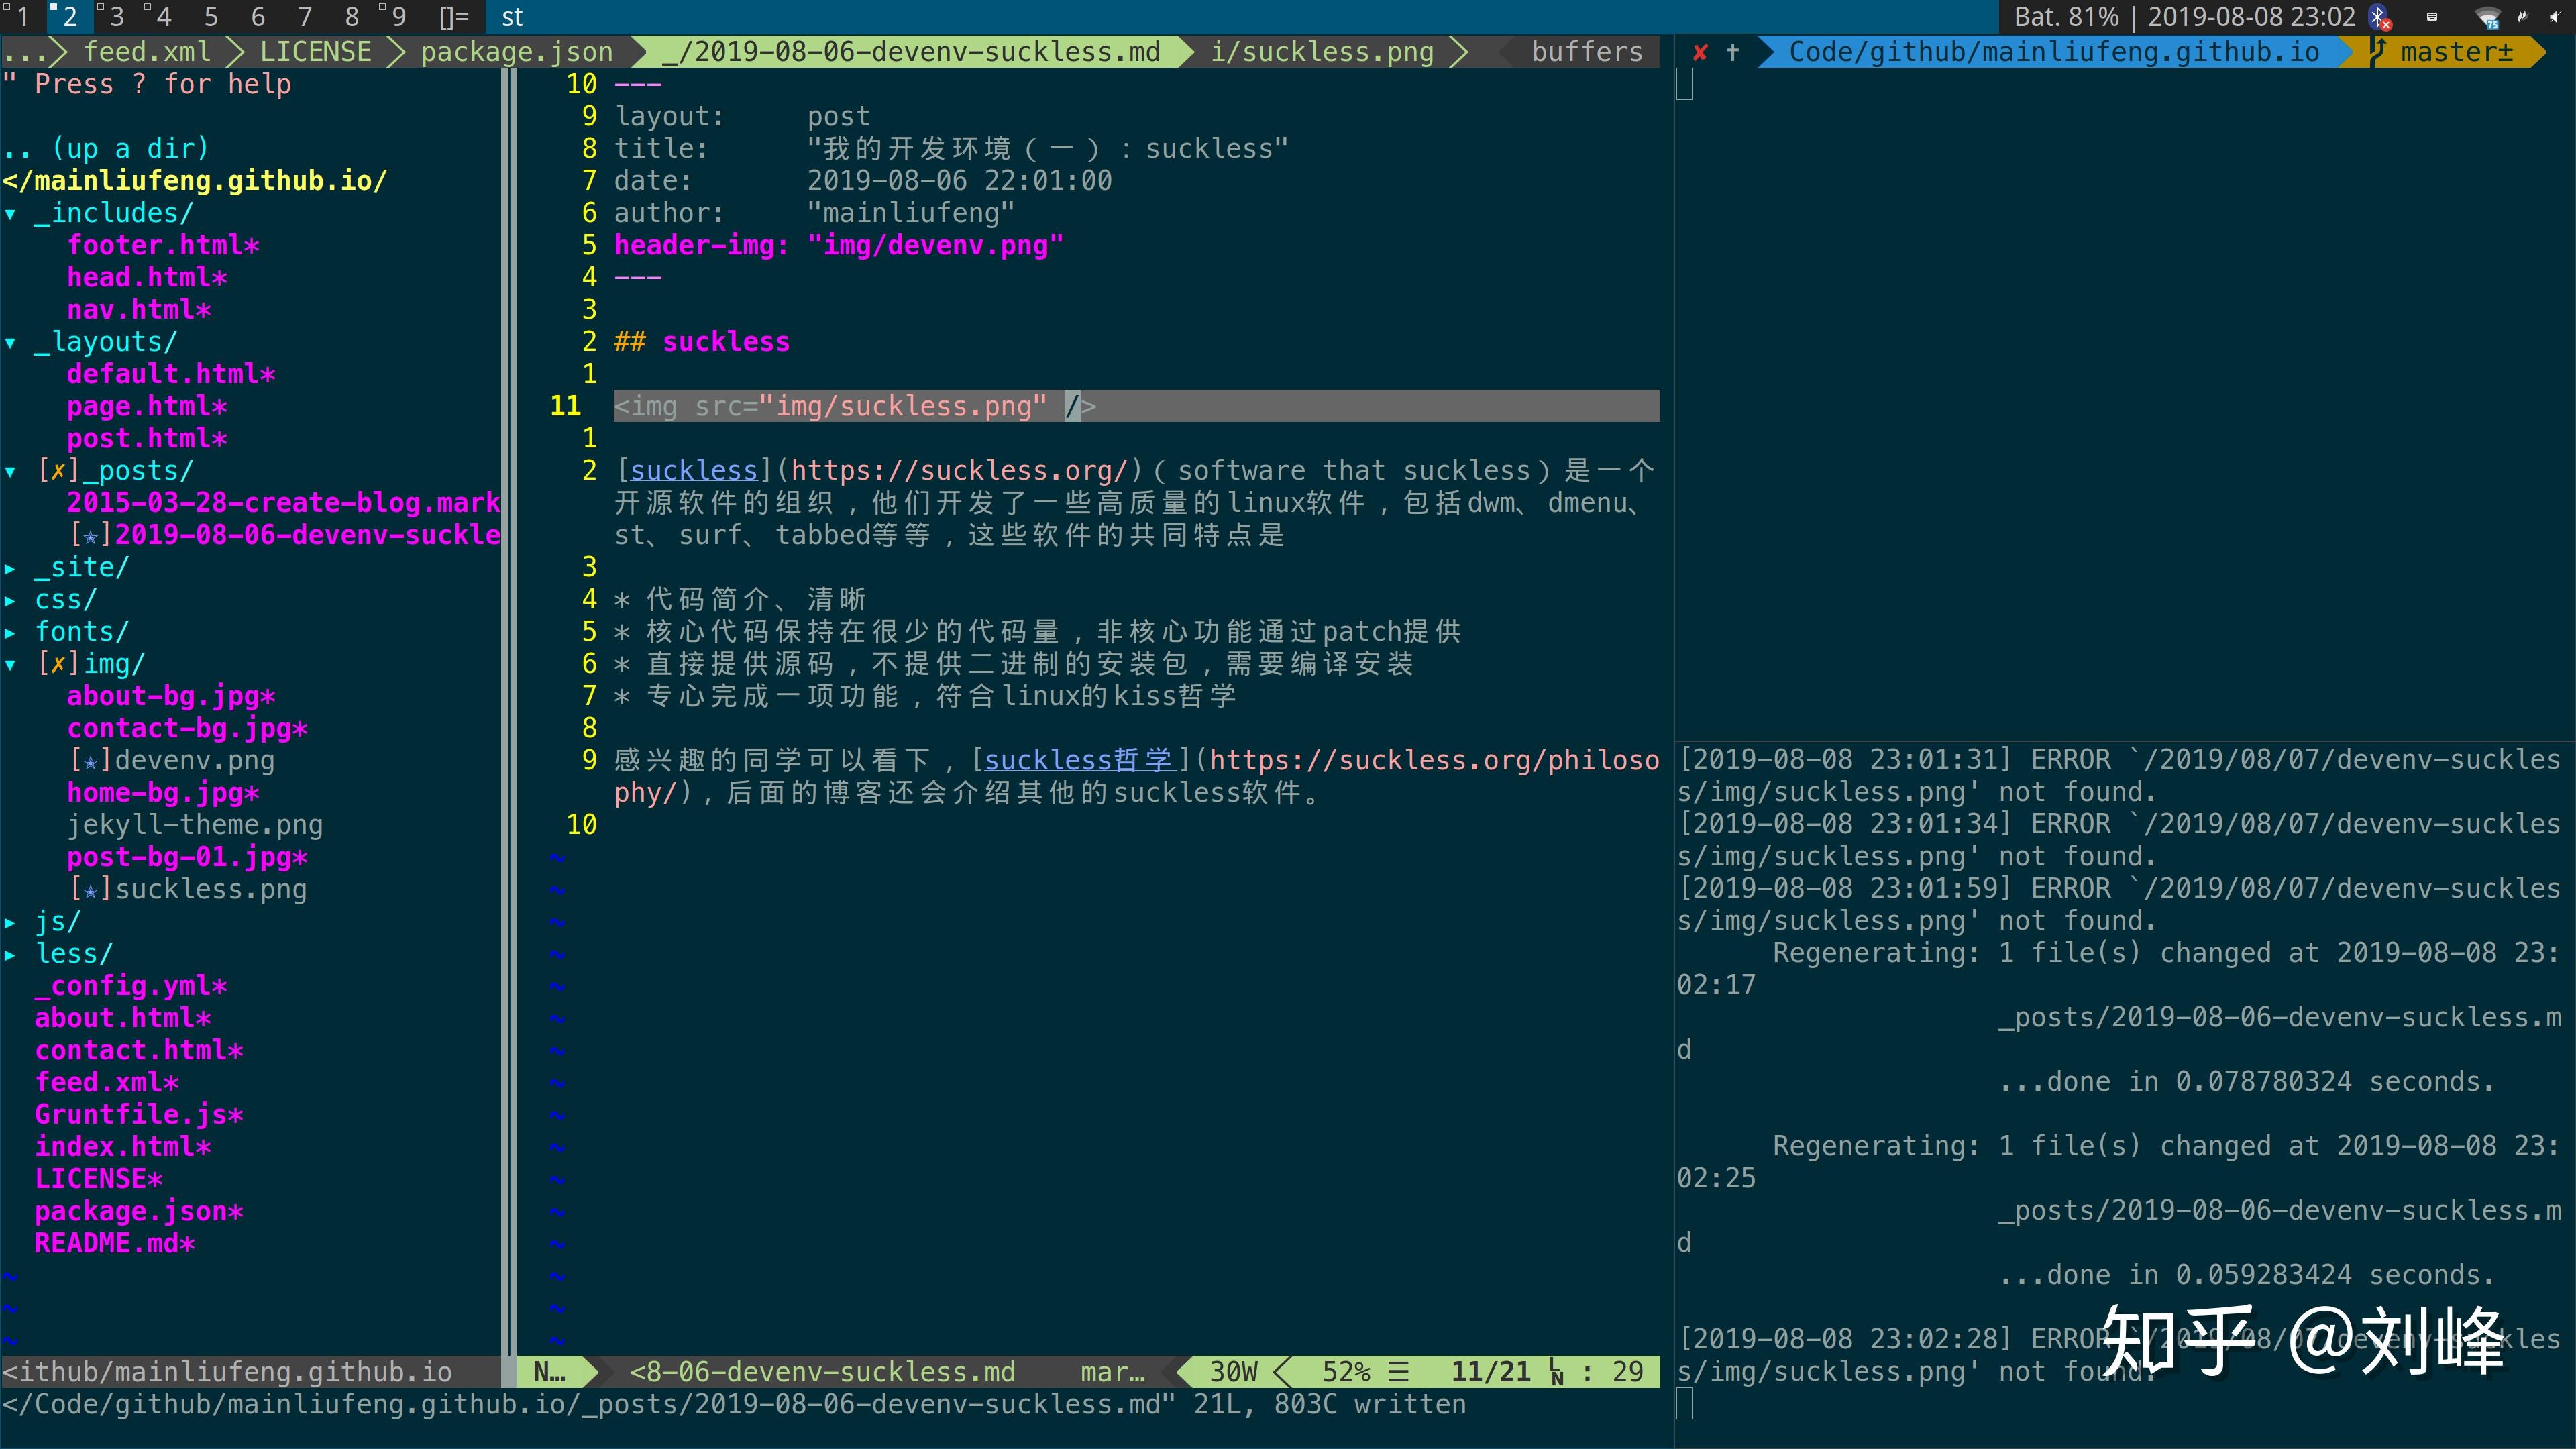
Task: Select the package.json buffer tab
Action: pos(516,52)
